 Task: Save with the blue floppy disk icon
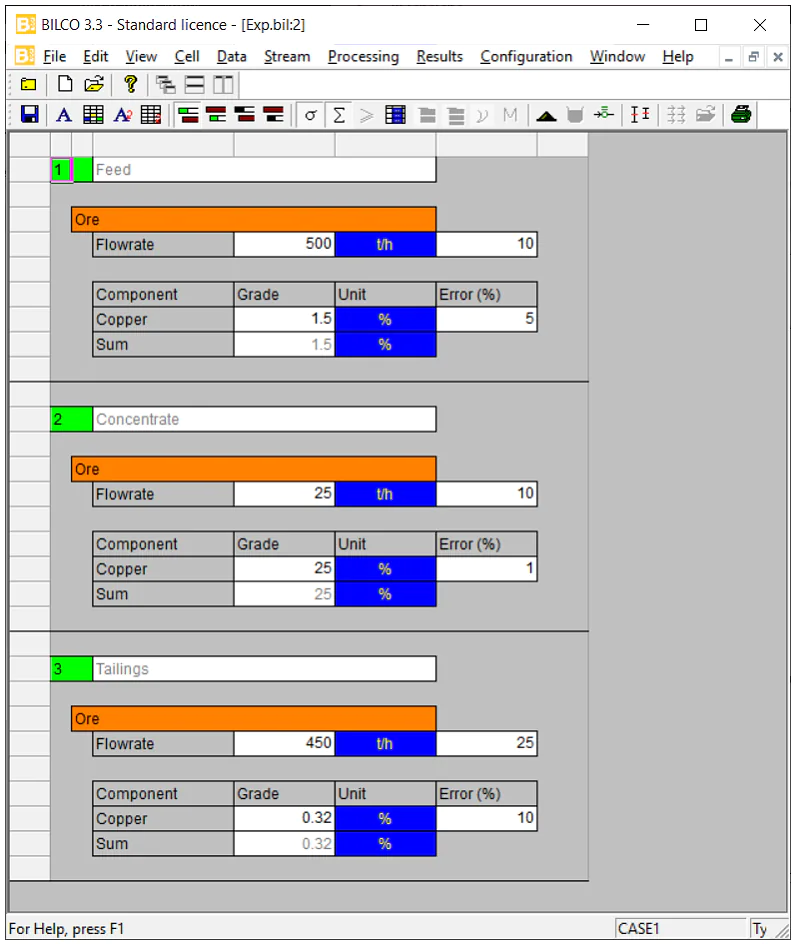(x=30, y=114)
